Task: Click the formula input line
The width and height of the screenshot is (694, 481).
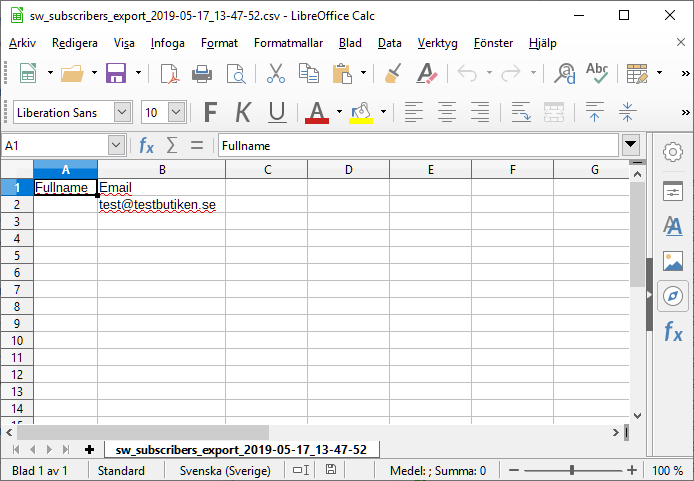Action: 418,145
